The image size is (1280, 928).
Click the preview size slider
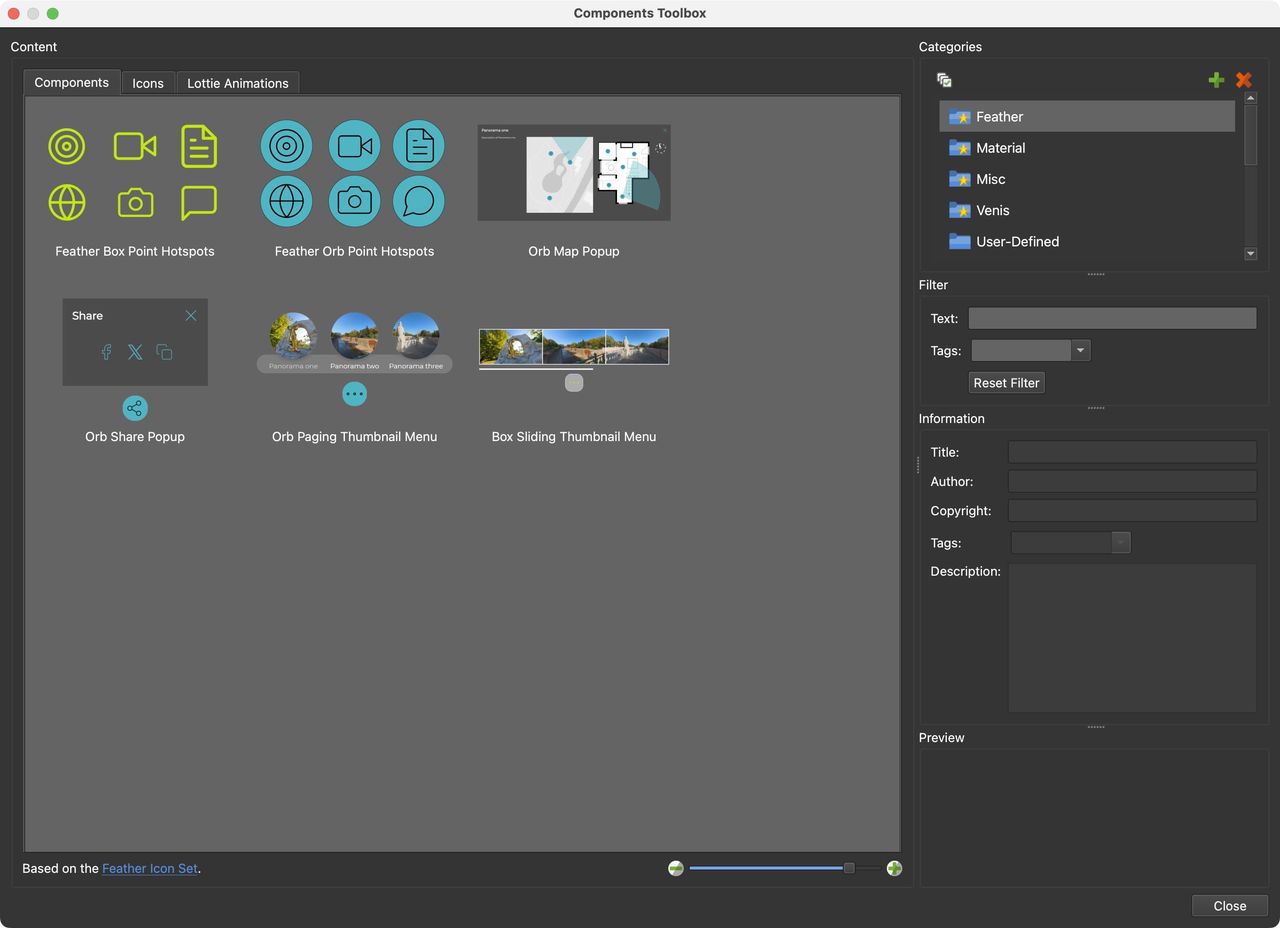850,868
